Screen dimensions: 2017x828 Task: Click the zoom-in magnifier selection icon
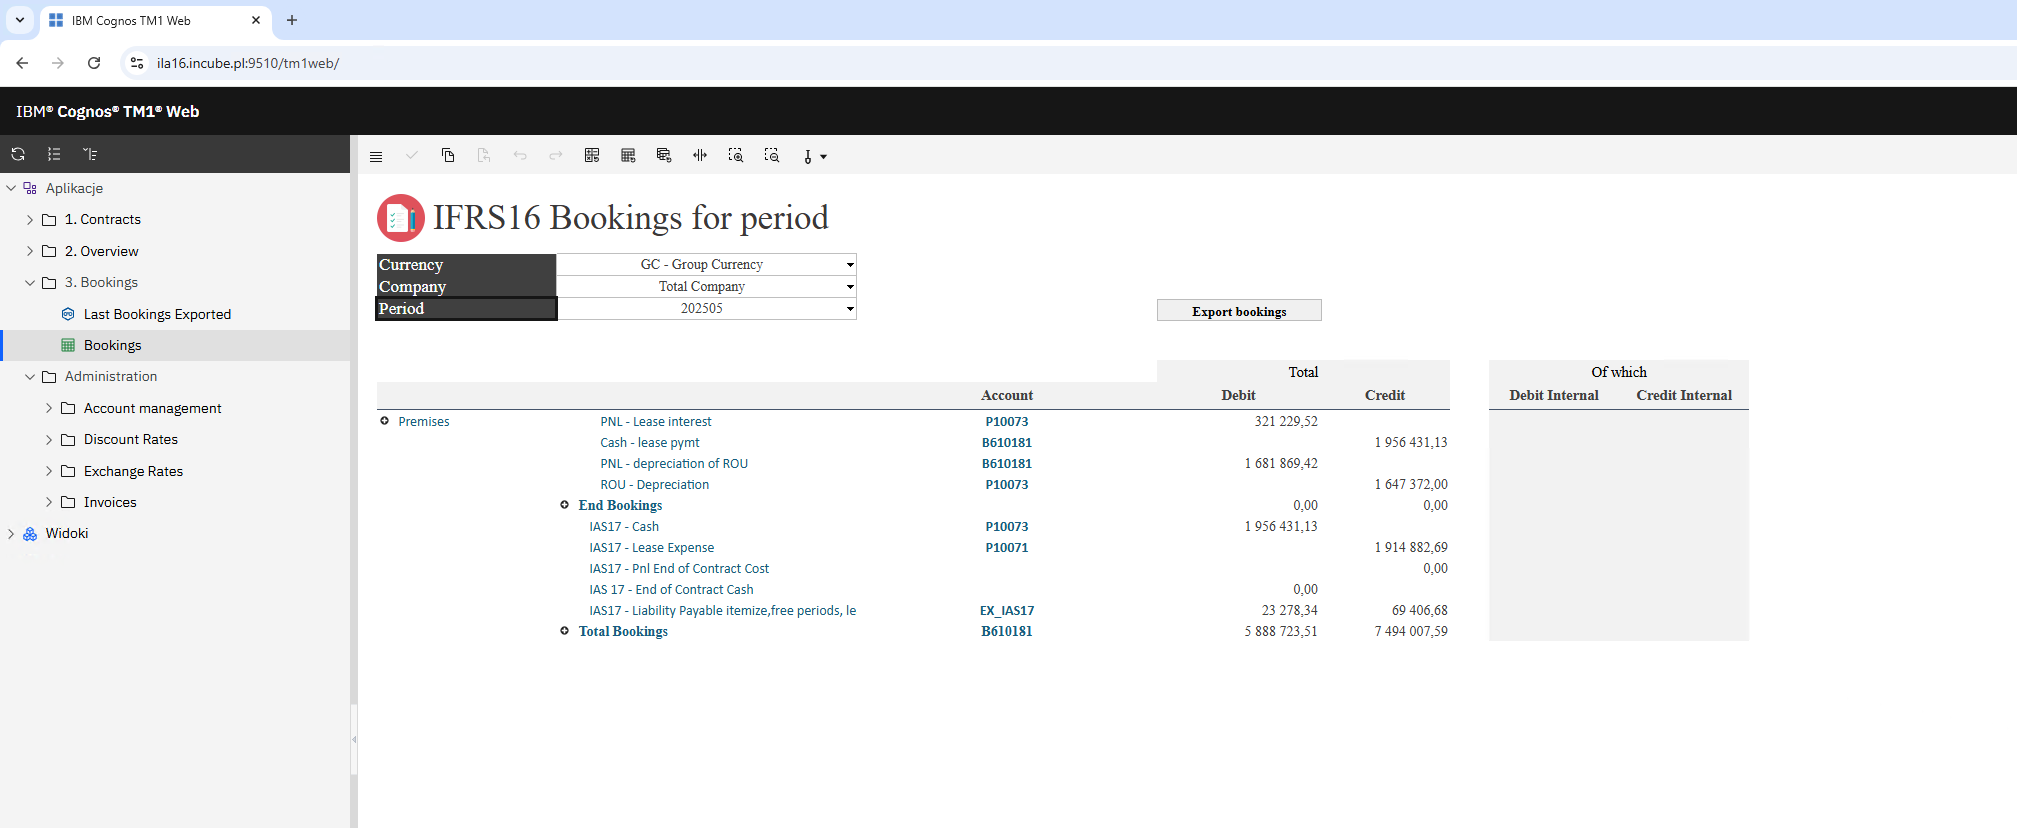click(736, 156)
